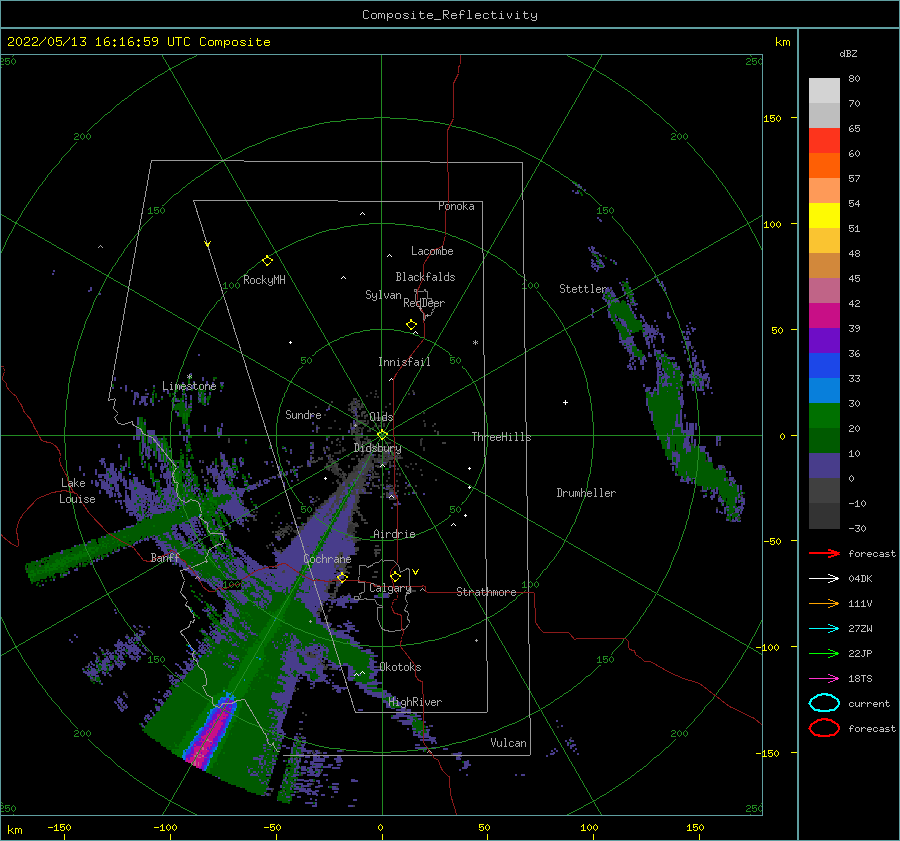Click the Strathmore label
This screenshot has height=841, width=900.
pos(486,592)
